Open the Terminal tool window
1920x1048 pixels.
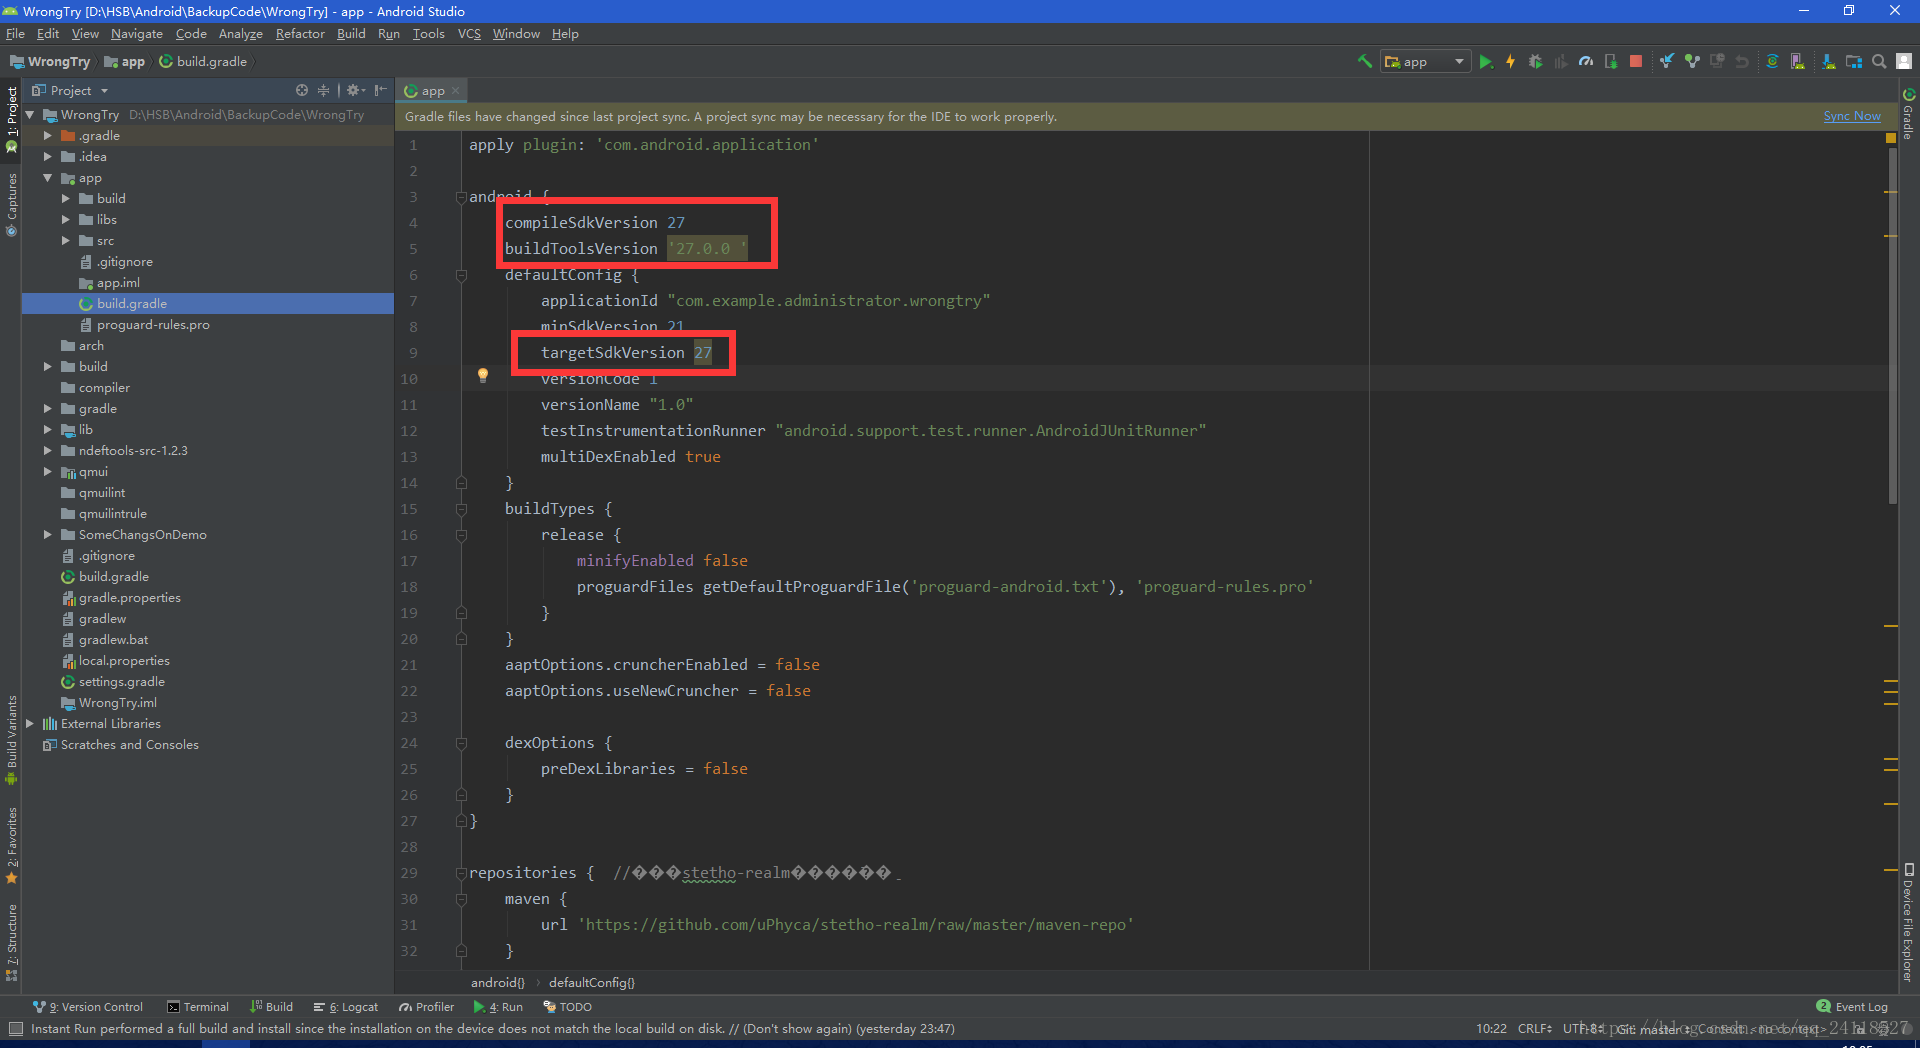[198, 1007]
